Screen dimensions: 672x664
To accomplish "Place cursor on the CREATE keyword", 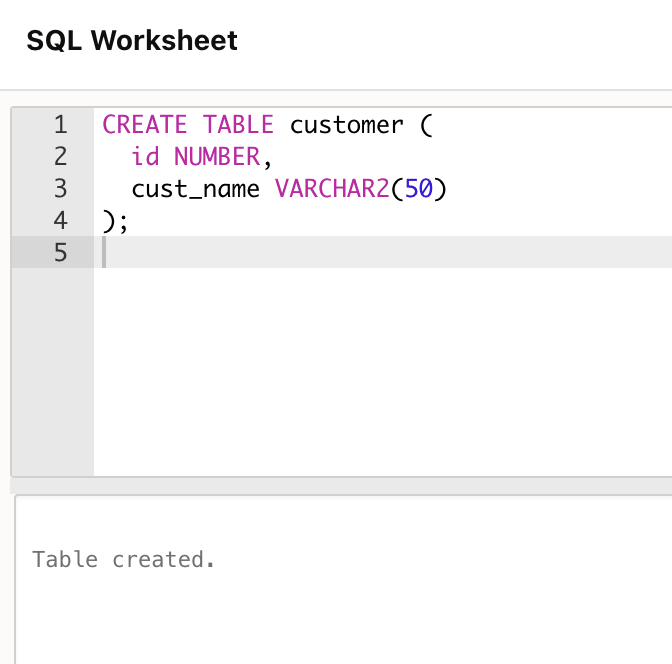I will [x=145, y=125].
